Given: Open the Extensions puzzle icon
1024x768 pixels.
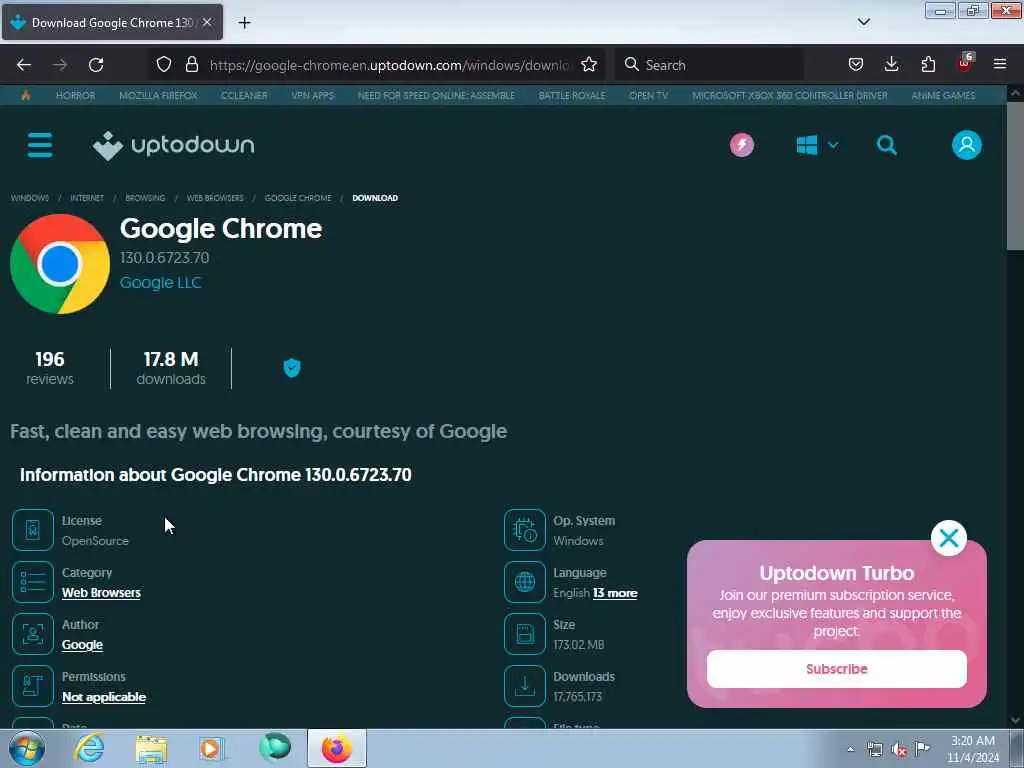Looking at the screenshot, I should point(928,64).
